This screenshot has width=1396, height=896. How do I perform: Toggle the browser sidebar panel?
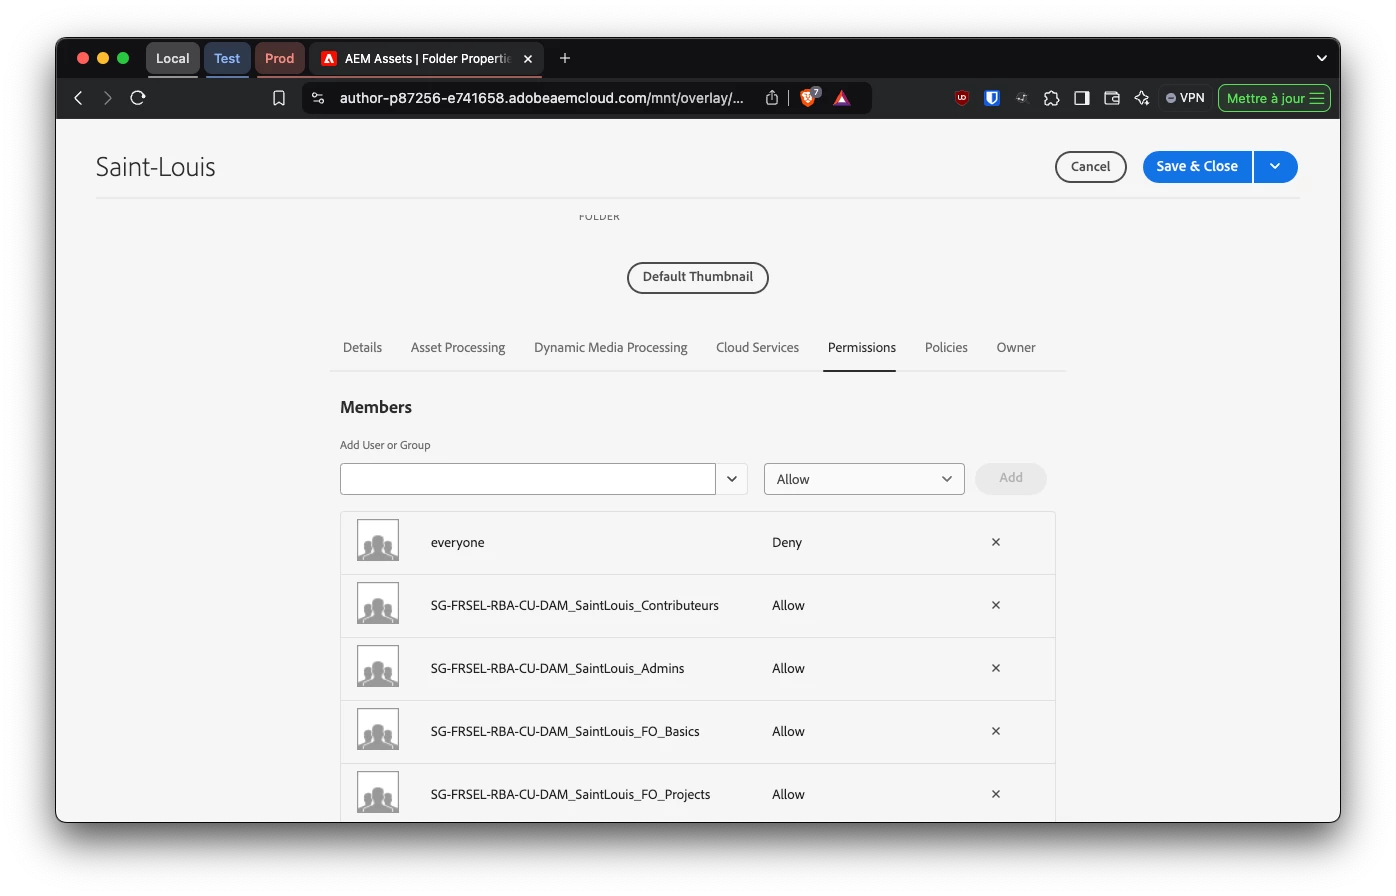click(1081, 98)
